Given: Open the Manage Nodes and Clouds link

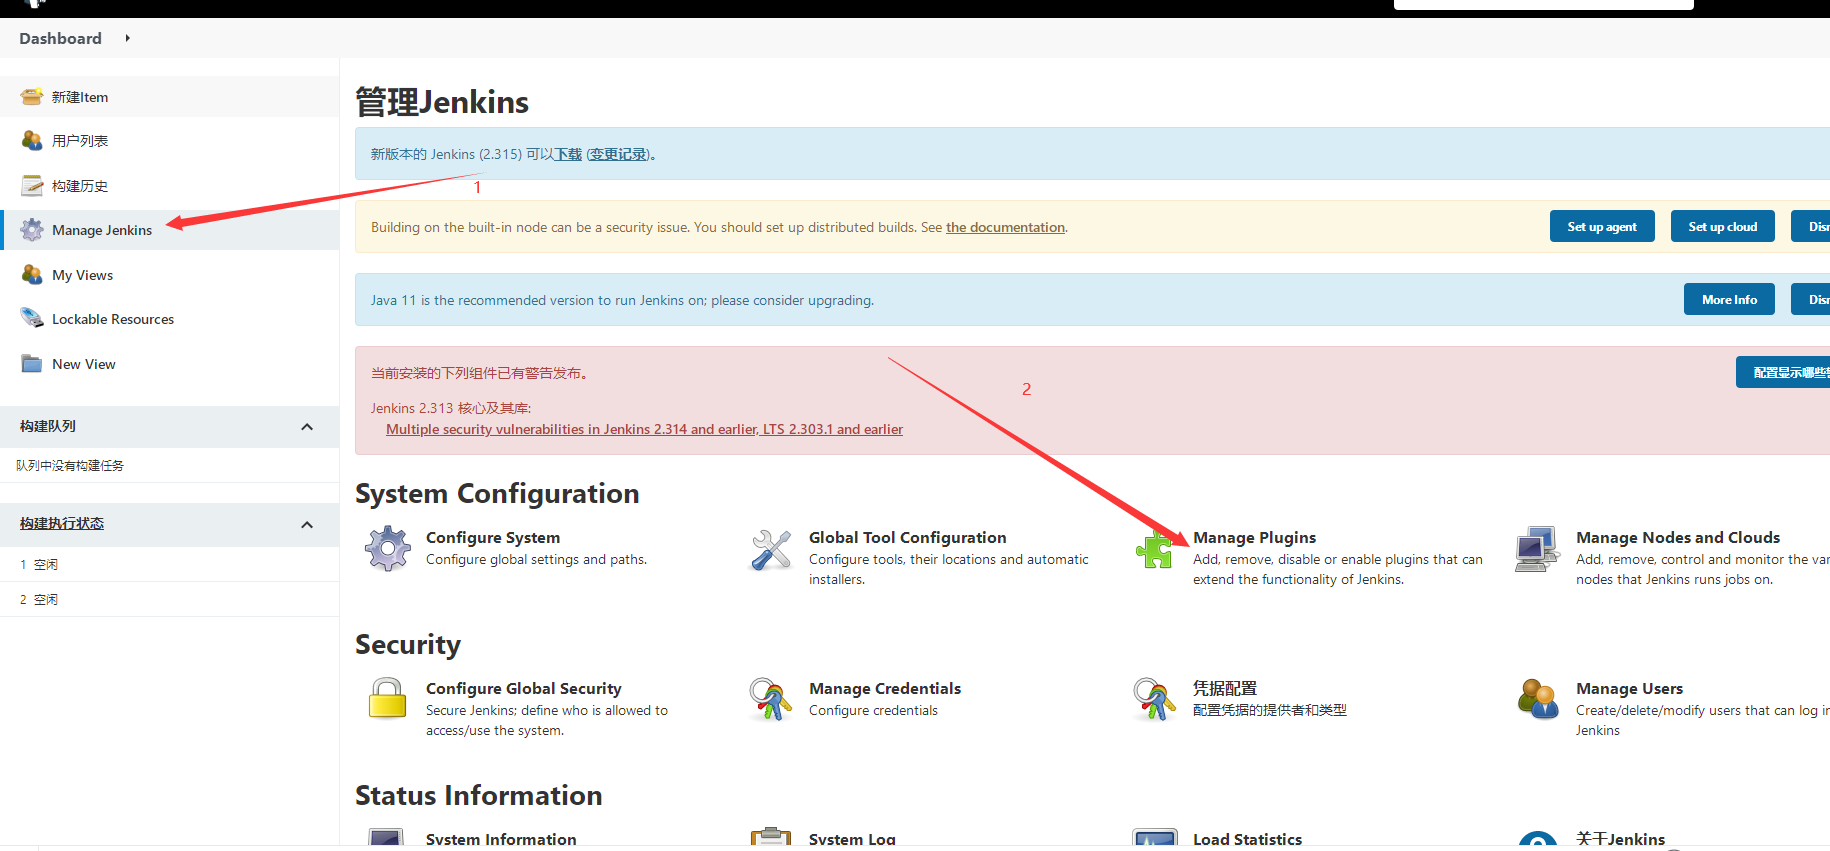Looking at the screenshot, I should [x=1678, y=537].
